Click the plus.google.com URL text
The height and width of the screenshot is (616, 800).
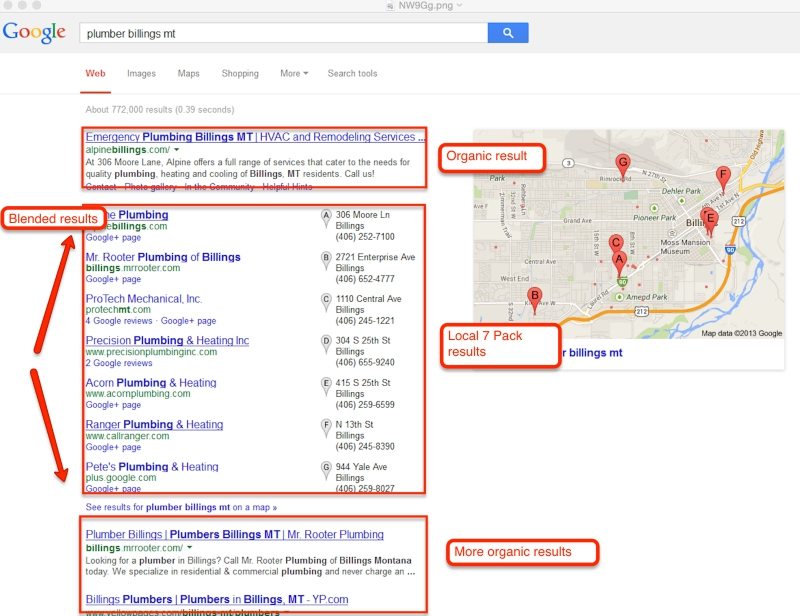tap(121, 478)
